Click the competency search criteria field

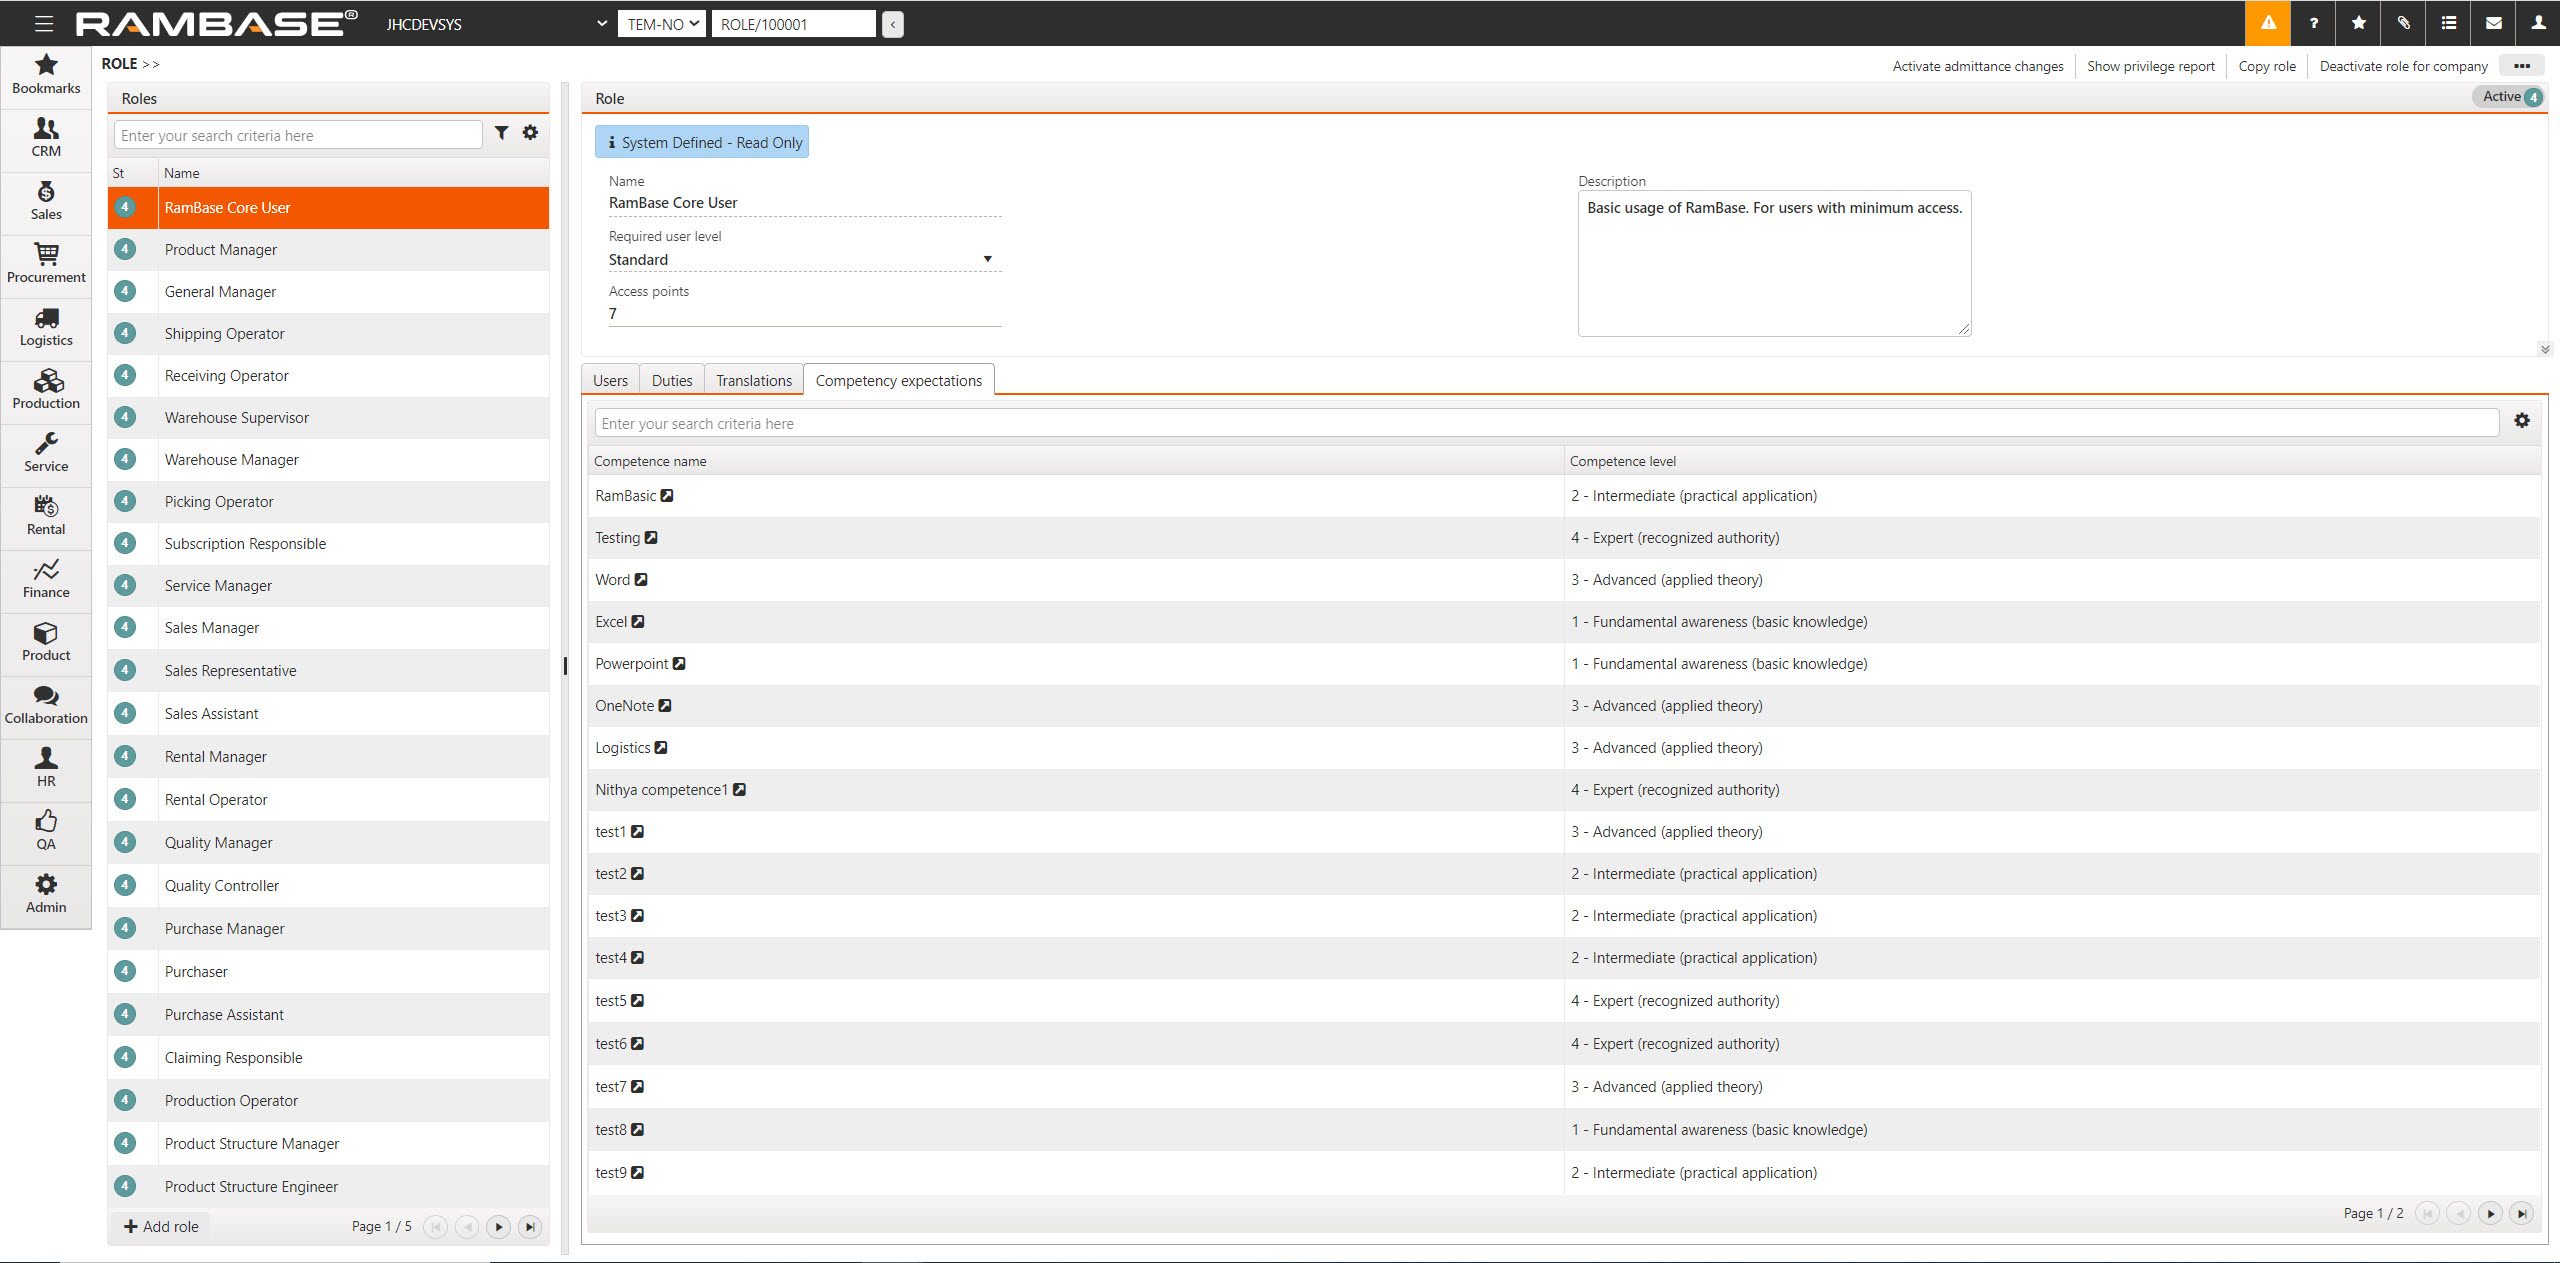coord(1545,423)
